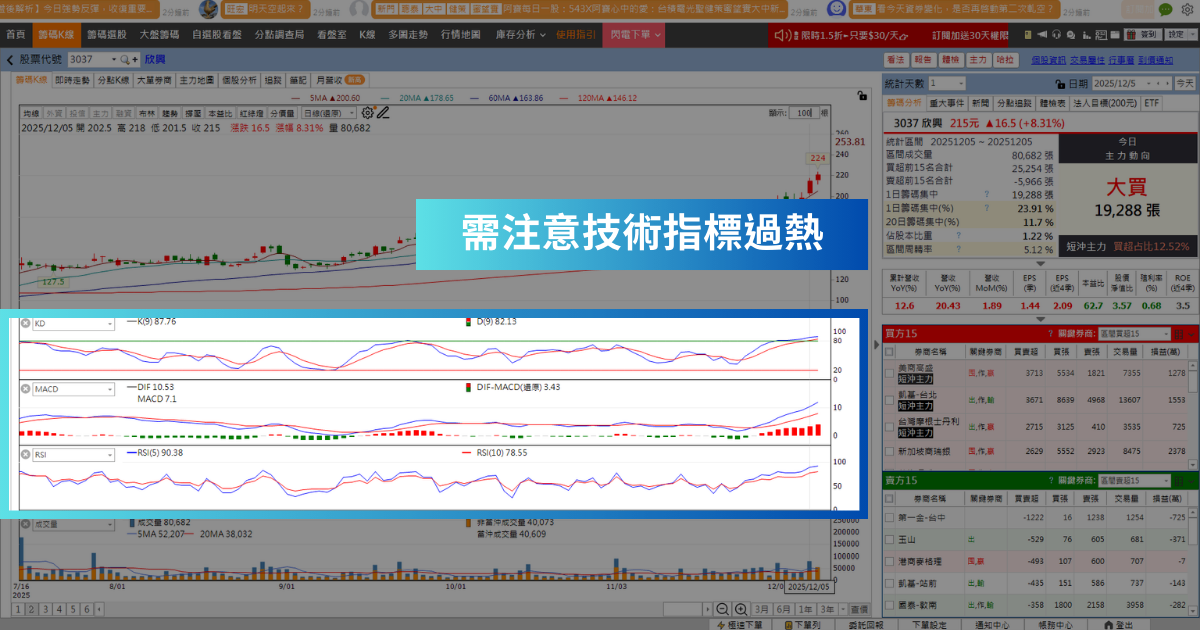Select the pencil drawing tool on the chart
This screenshot has height=630, width=1200.
(x=384, y=112)
